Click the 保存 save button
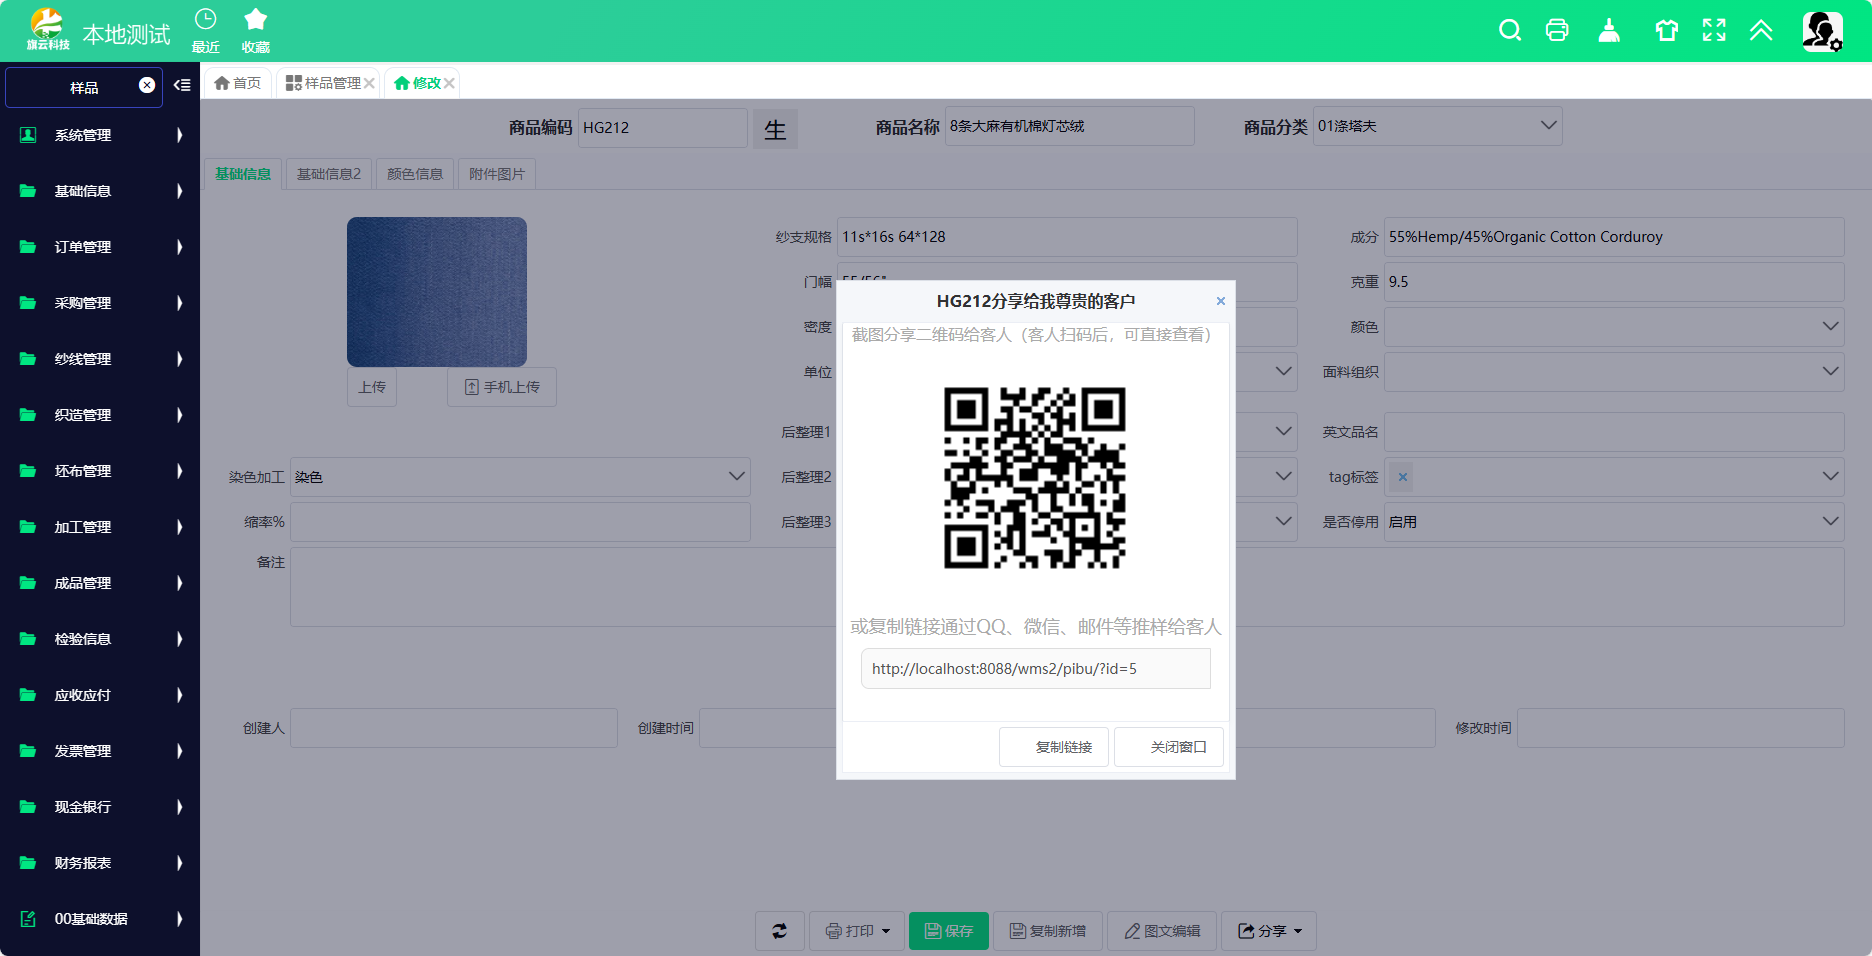This screenshot has height=956, width=1872. [x=949, y=931]
